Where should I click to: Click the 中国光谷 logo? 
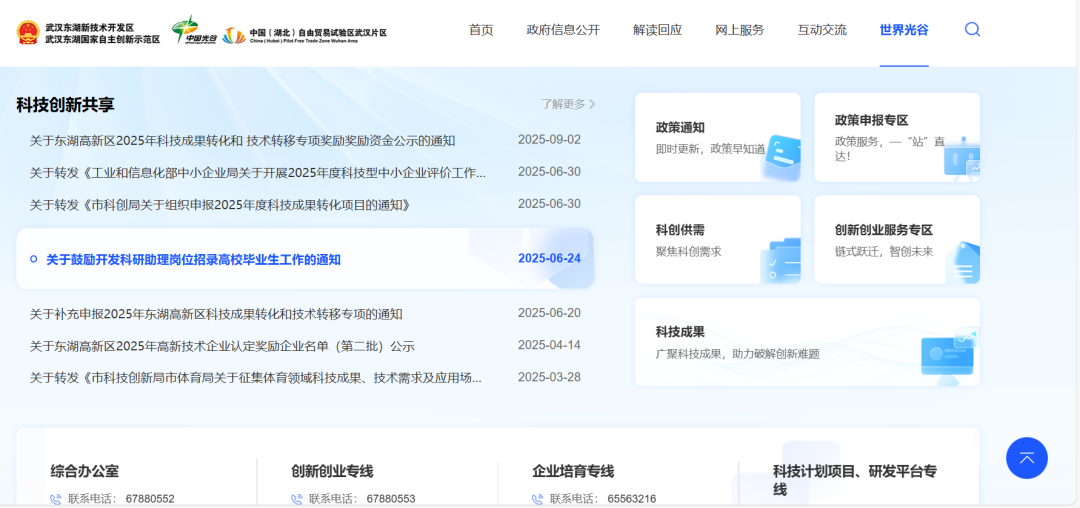193,31
